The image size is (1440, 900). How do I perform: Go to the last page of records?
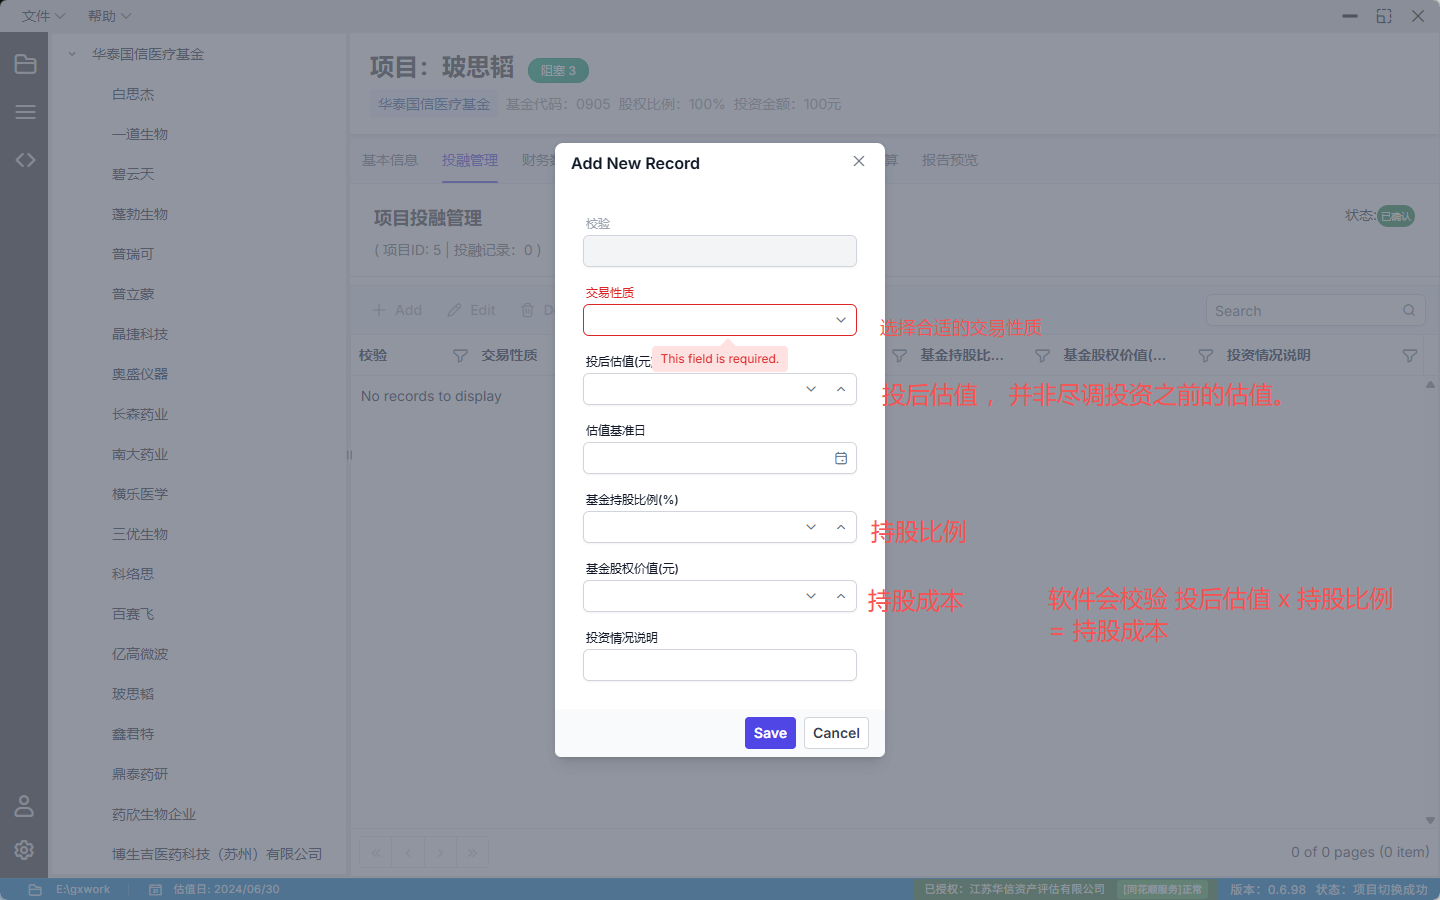472,852
